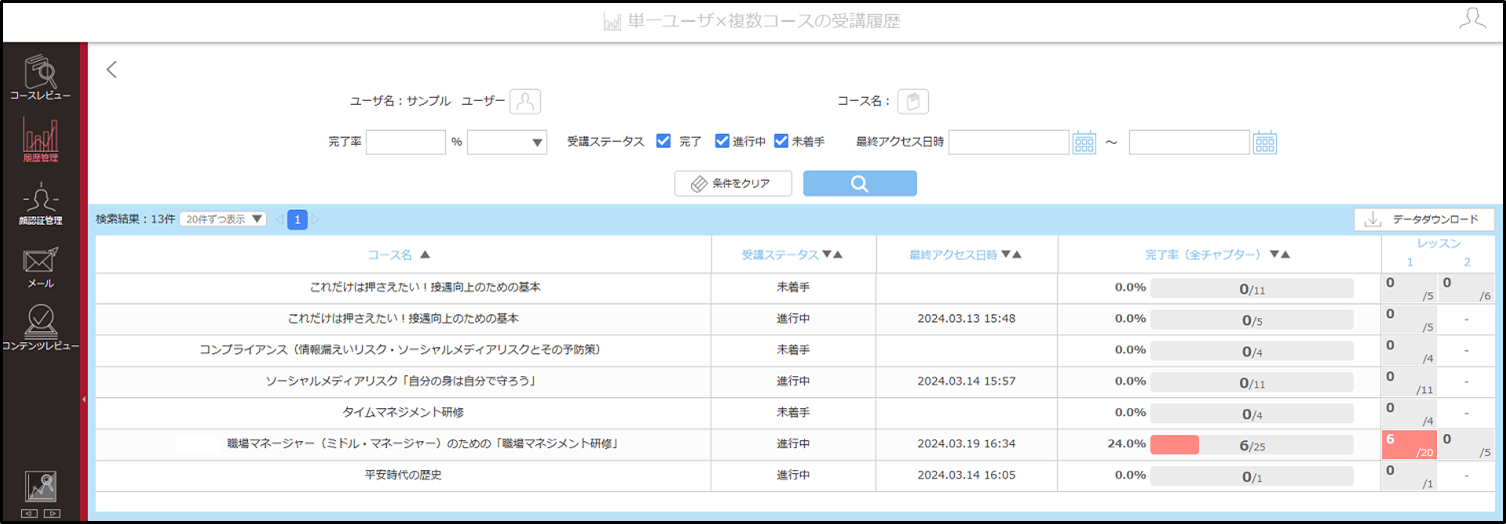
Task: Click the 2024.03.14 15:57 access date cell
Action: 966,381
